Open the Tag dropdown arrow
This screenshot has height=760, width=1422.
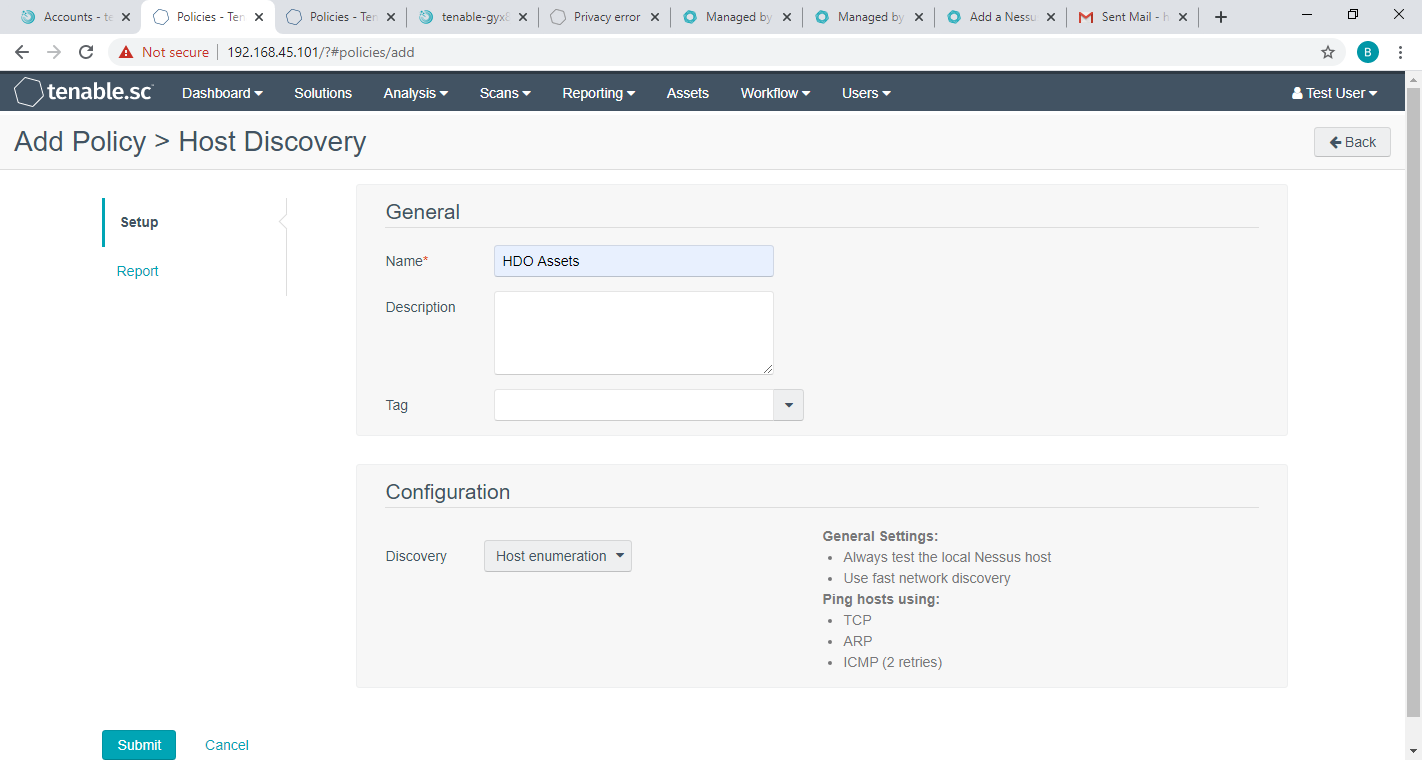pyautogui.click(x=789, y=405)
